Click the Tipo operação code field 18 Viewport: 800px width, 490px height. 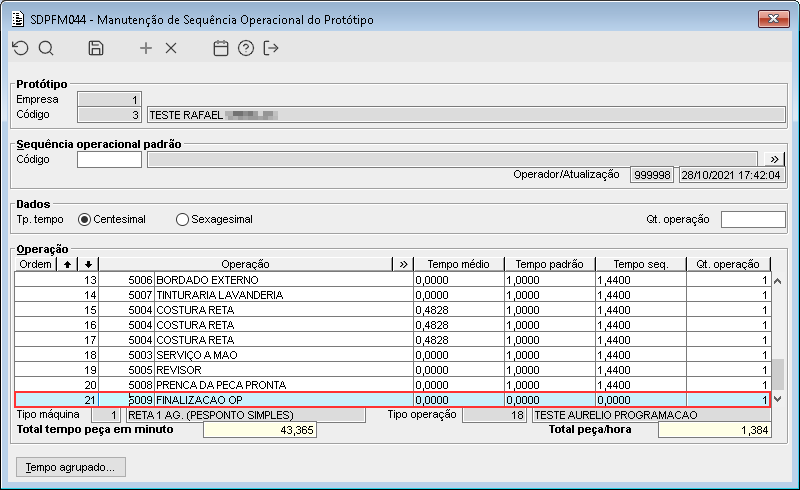click(x=494, y=415)
